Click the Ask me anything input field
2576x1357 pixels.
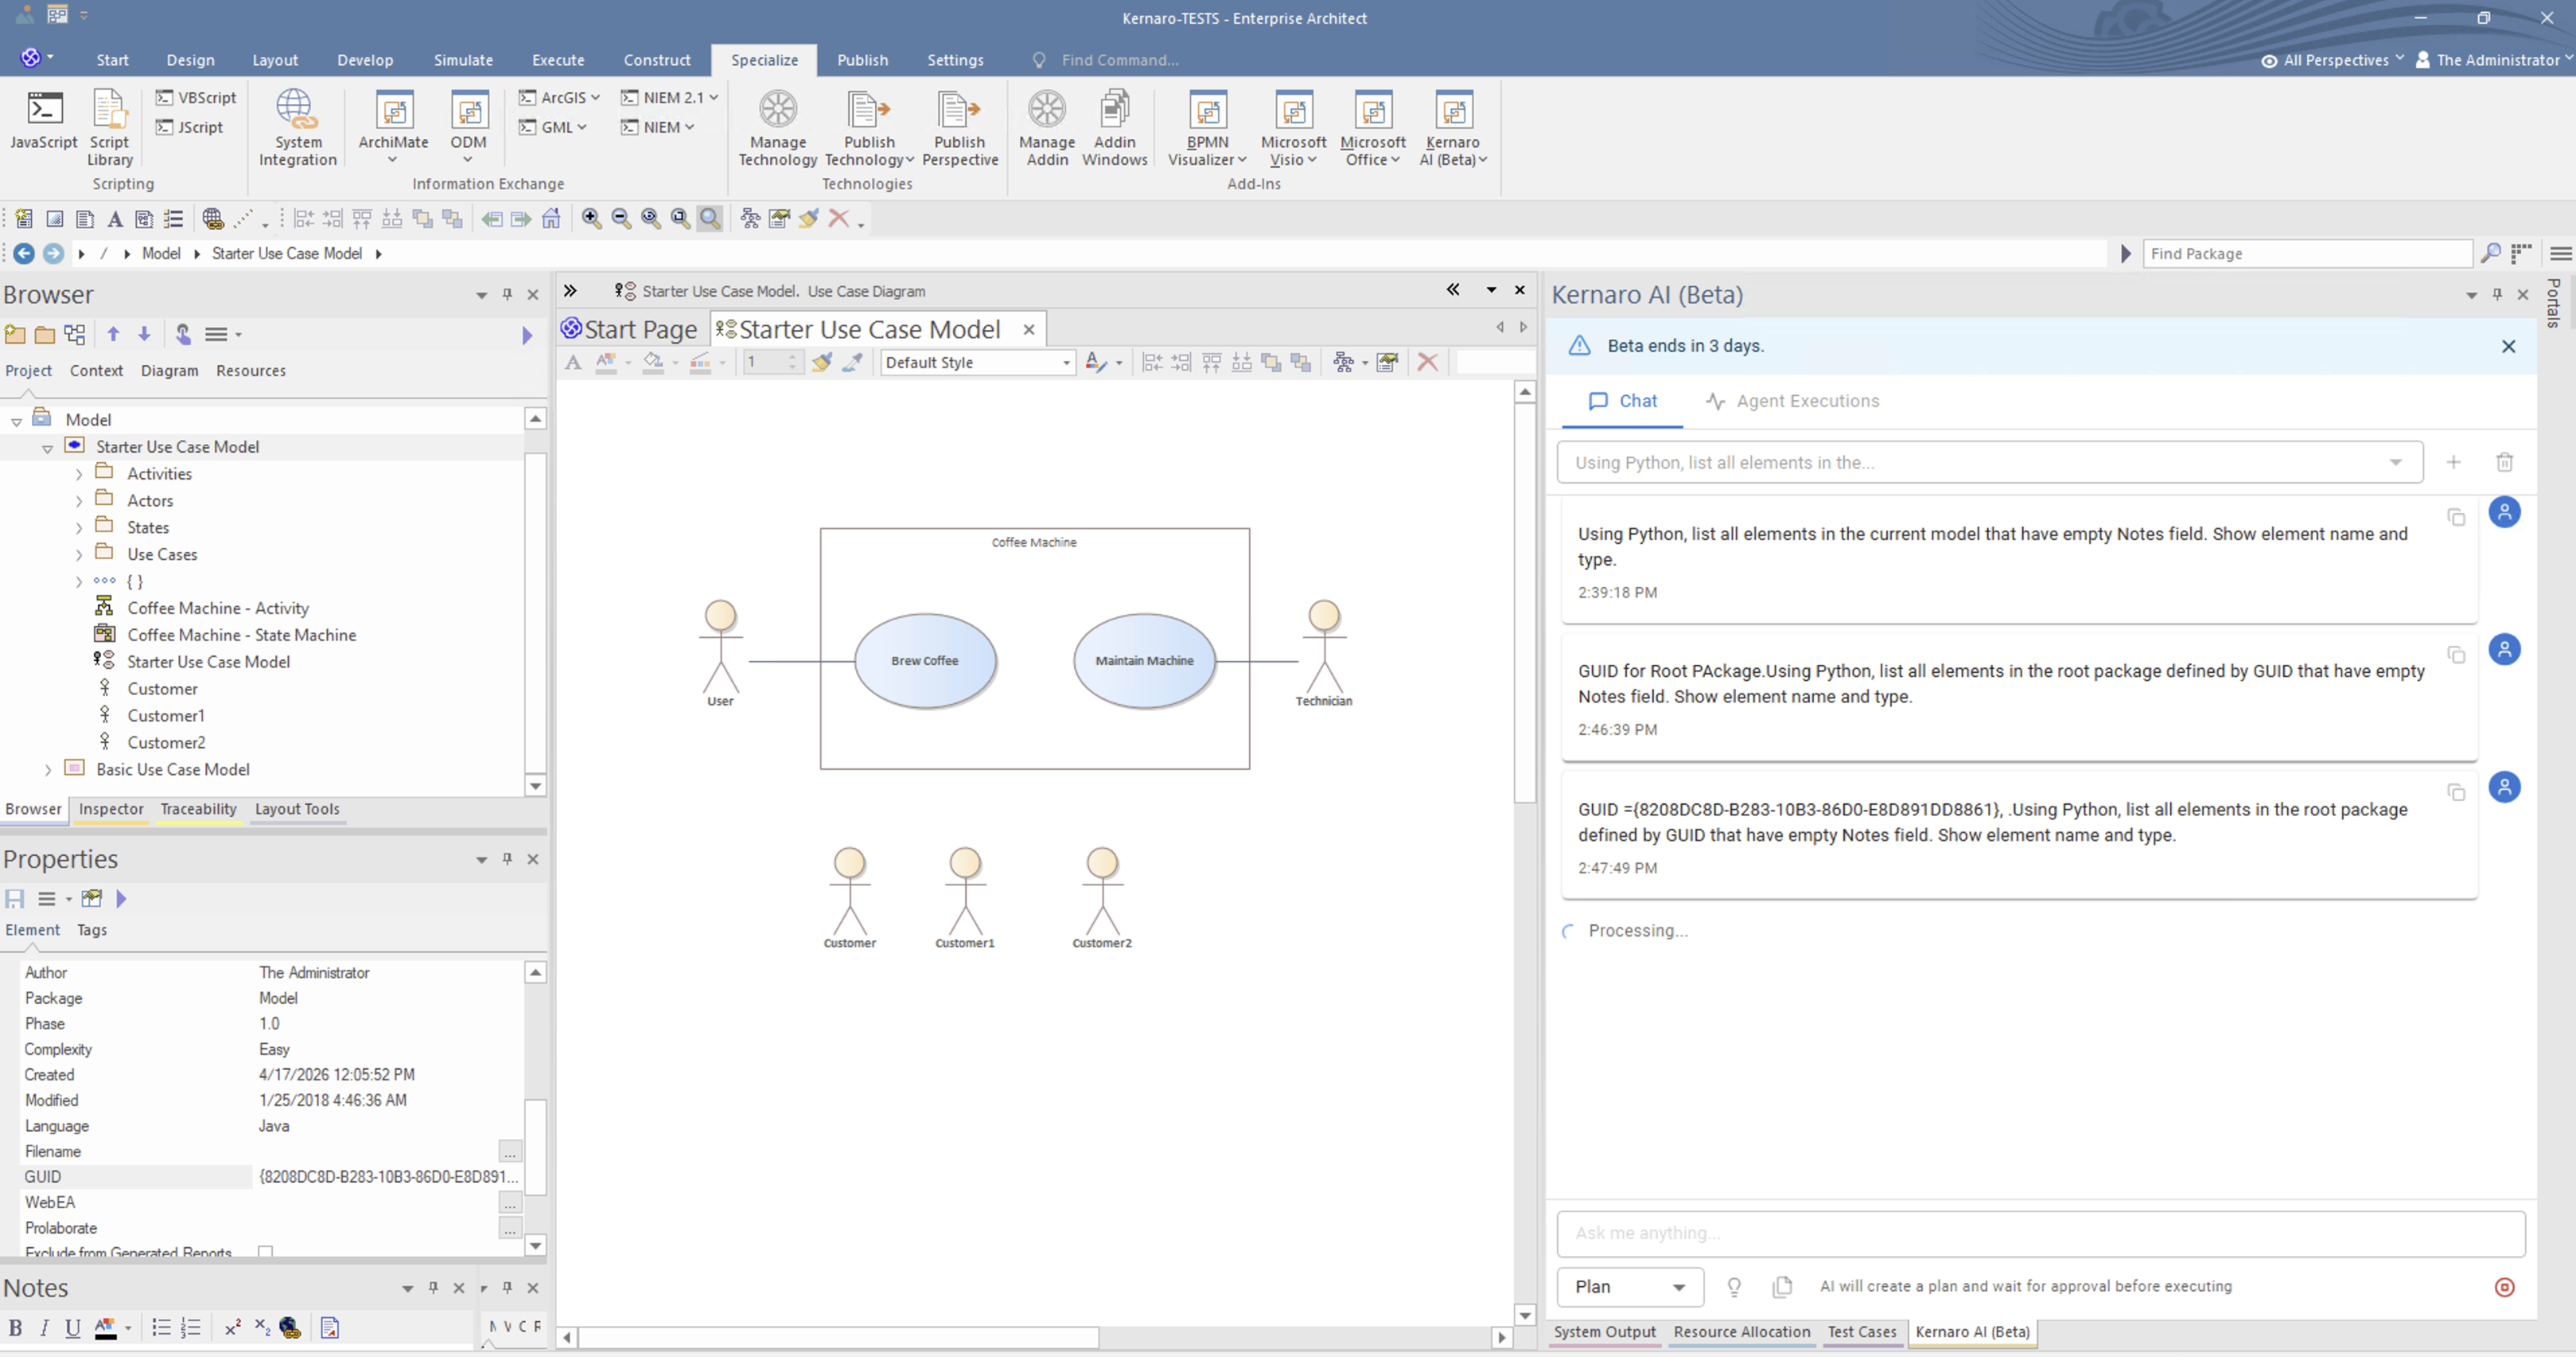click(x=2040, y=1233)
